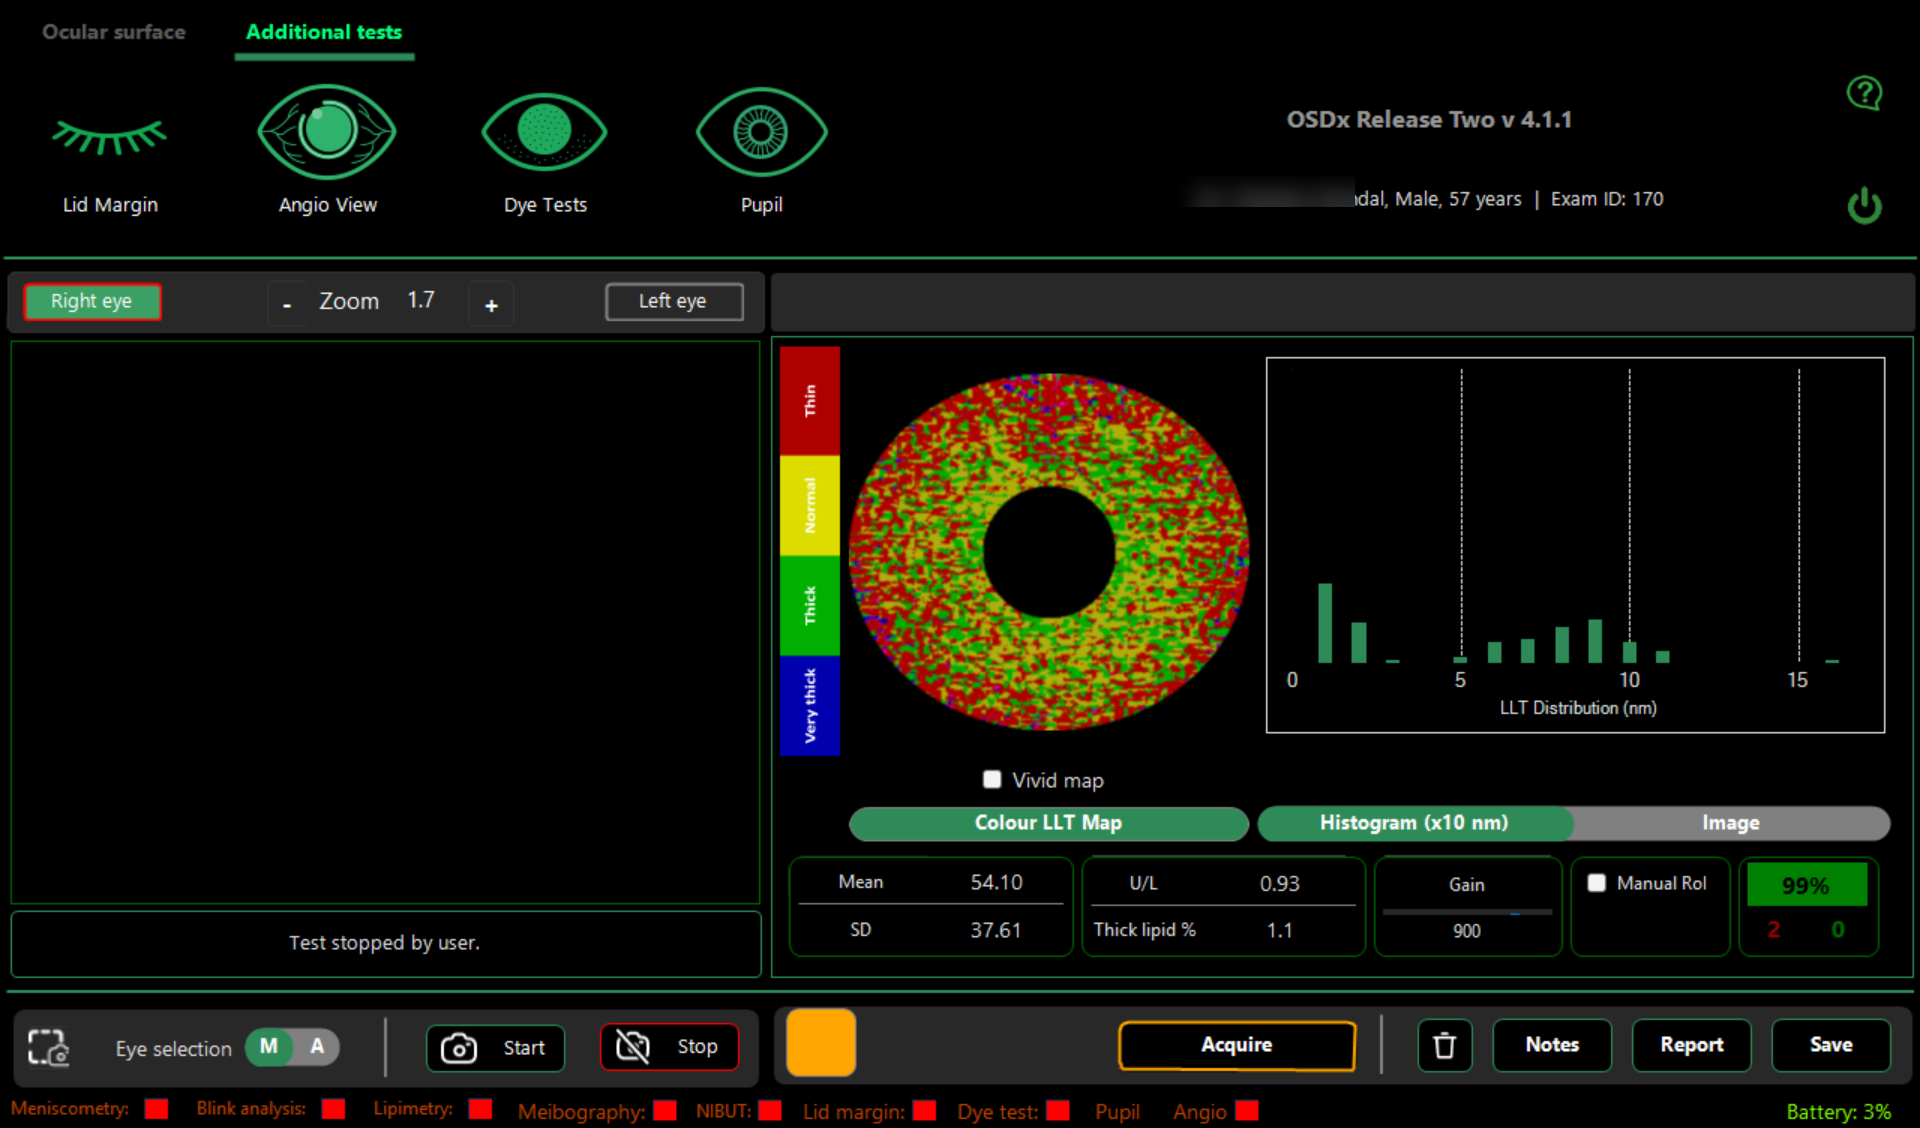Open the Notes button
This screenshot has height=1128, width=1920.
point(1552,1045)
